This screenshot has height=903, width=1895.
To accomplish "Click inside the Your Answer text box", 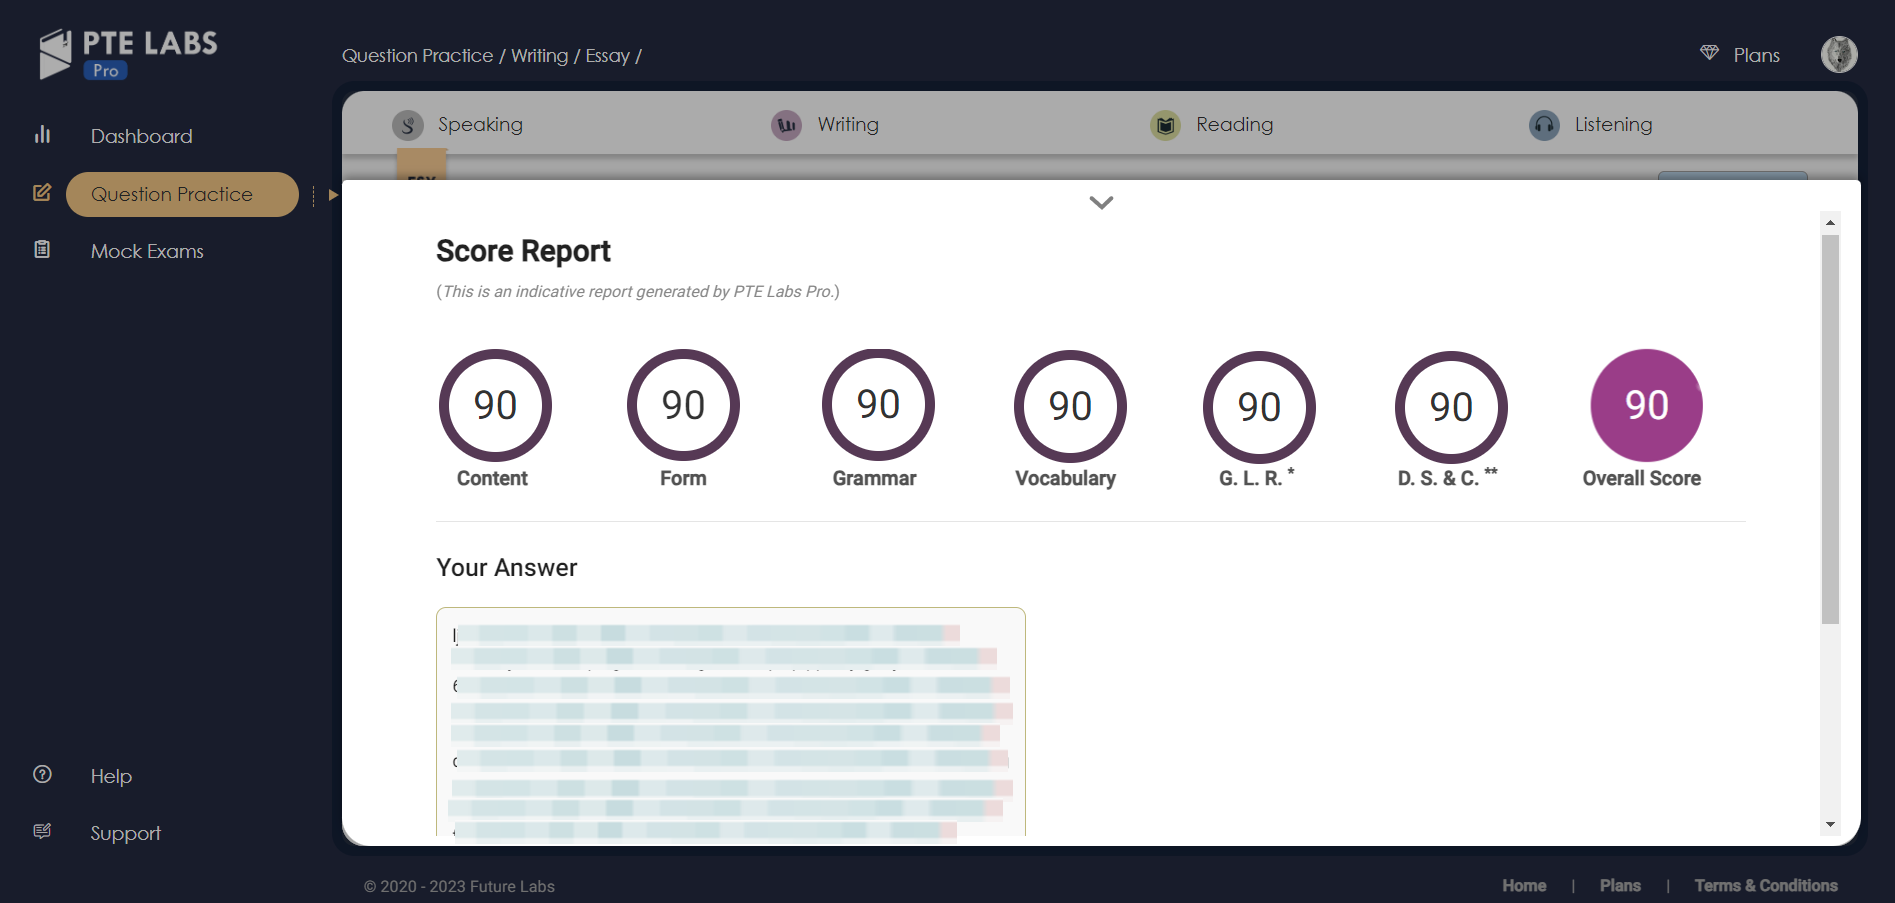I will pos(731,721).
